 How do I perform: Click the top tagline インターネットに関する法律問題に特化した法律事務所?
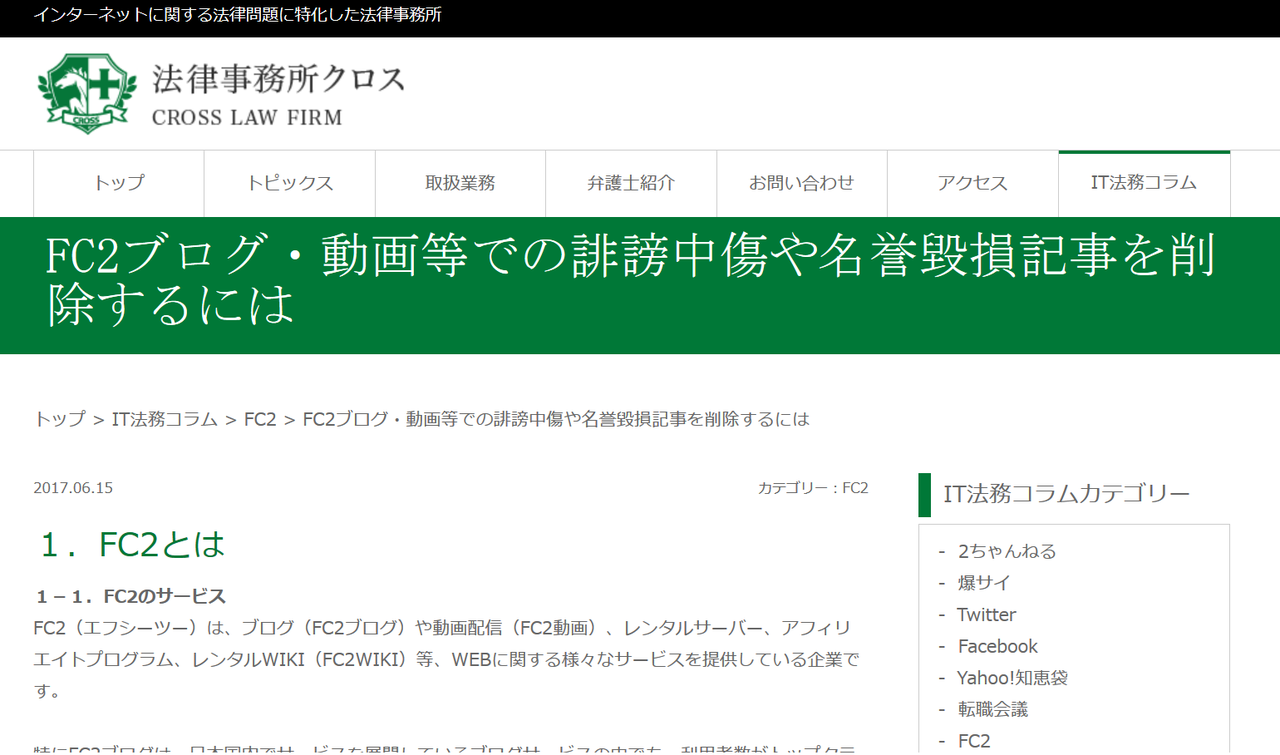pyautogui.click(x=238, y=15)
